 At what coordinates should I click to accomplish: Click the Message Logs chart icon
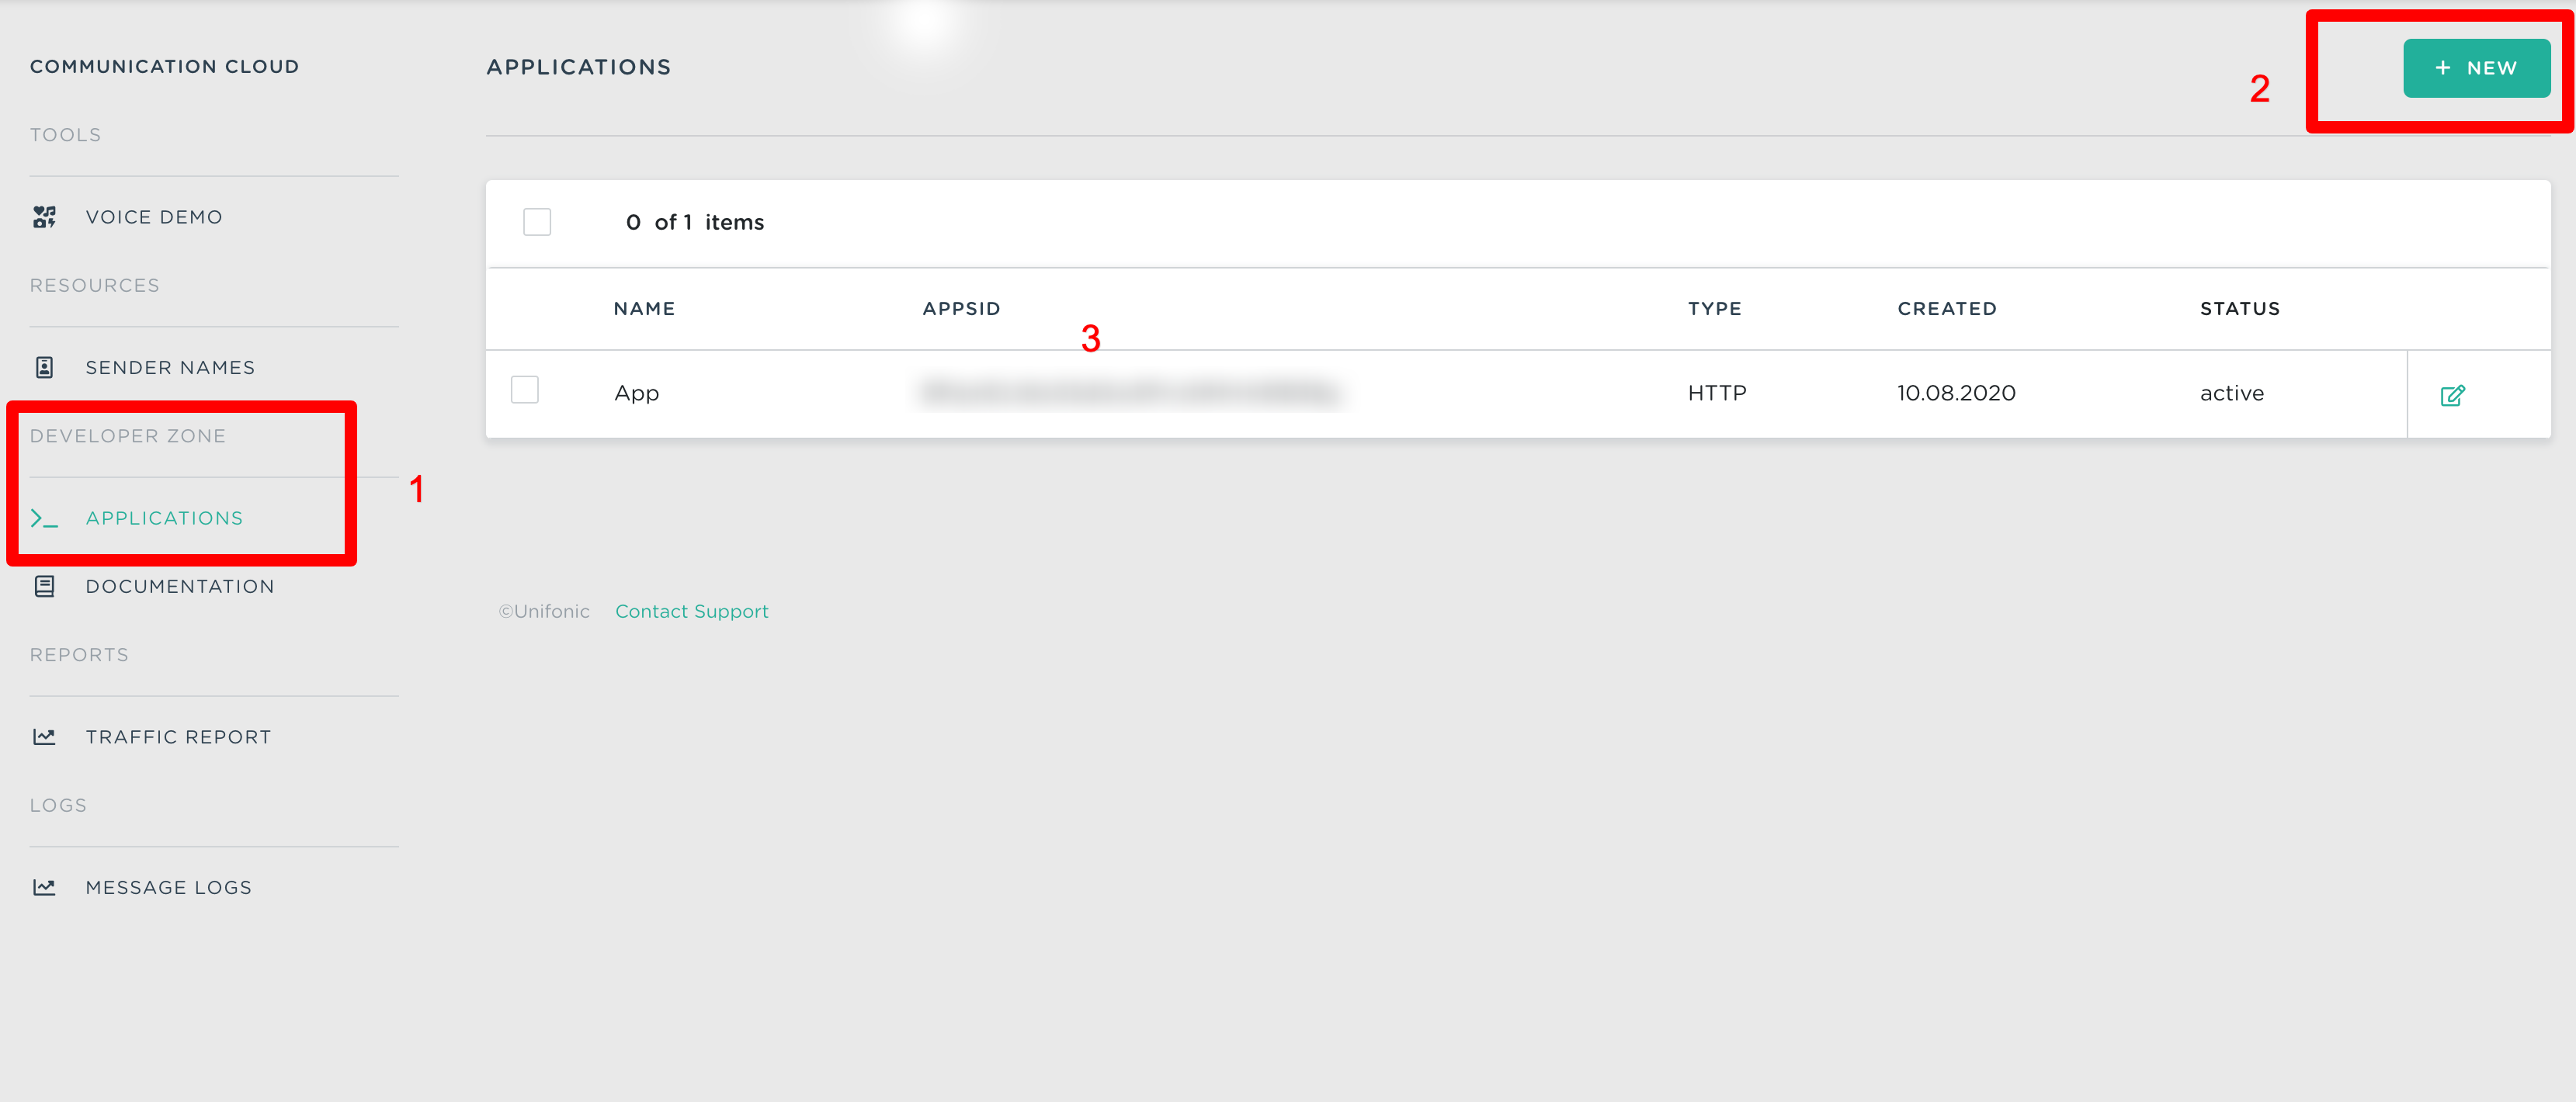(x=44, y=887)
